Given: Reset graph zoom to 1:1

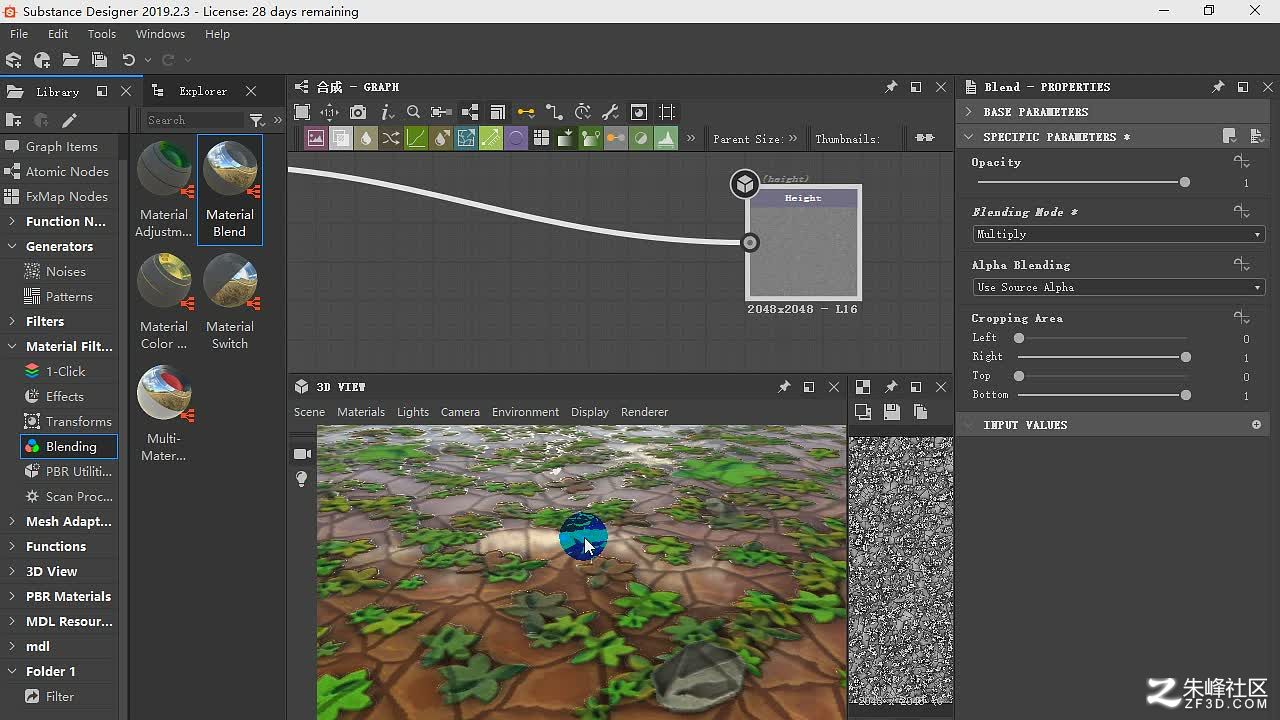Looking at the screenshot, I should 329,112.
